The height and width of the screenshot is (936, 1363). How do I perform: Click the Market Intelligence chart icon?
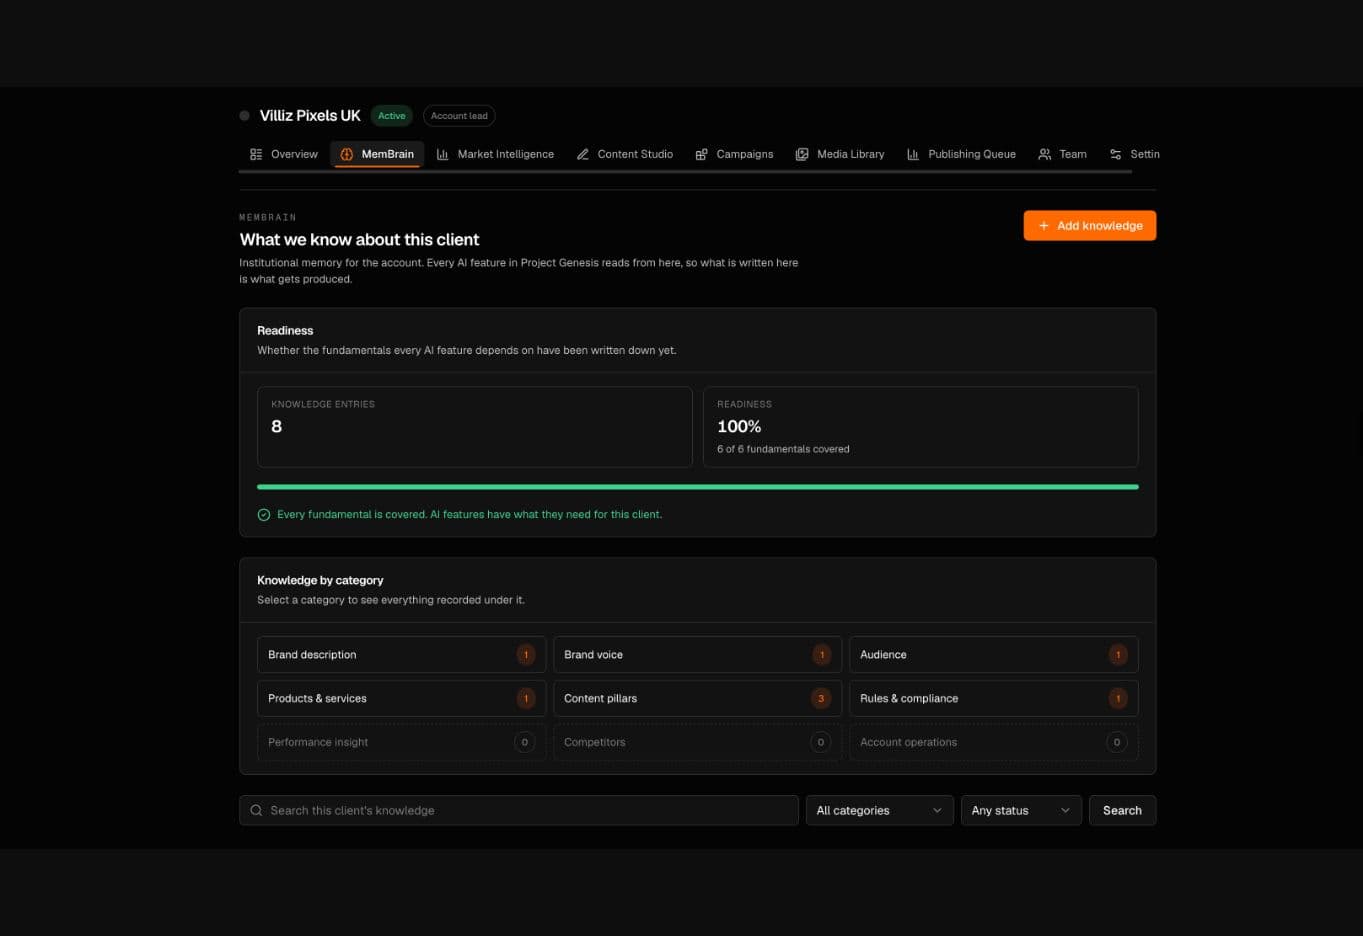[x=443, y=154]
